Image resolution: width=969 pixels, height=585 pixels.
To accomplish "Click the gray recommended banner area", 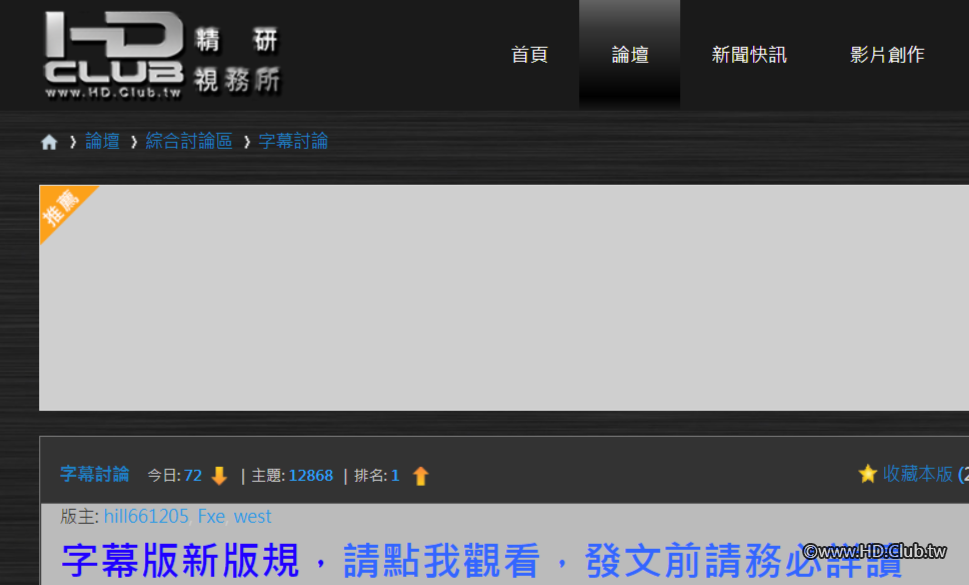I will click(504, 298).
